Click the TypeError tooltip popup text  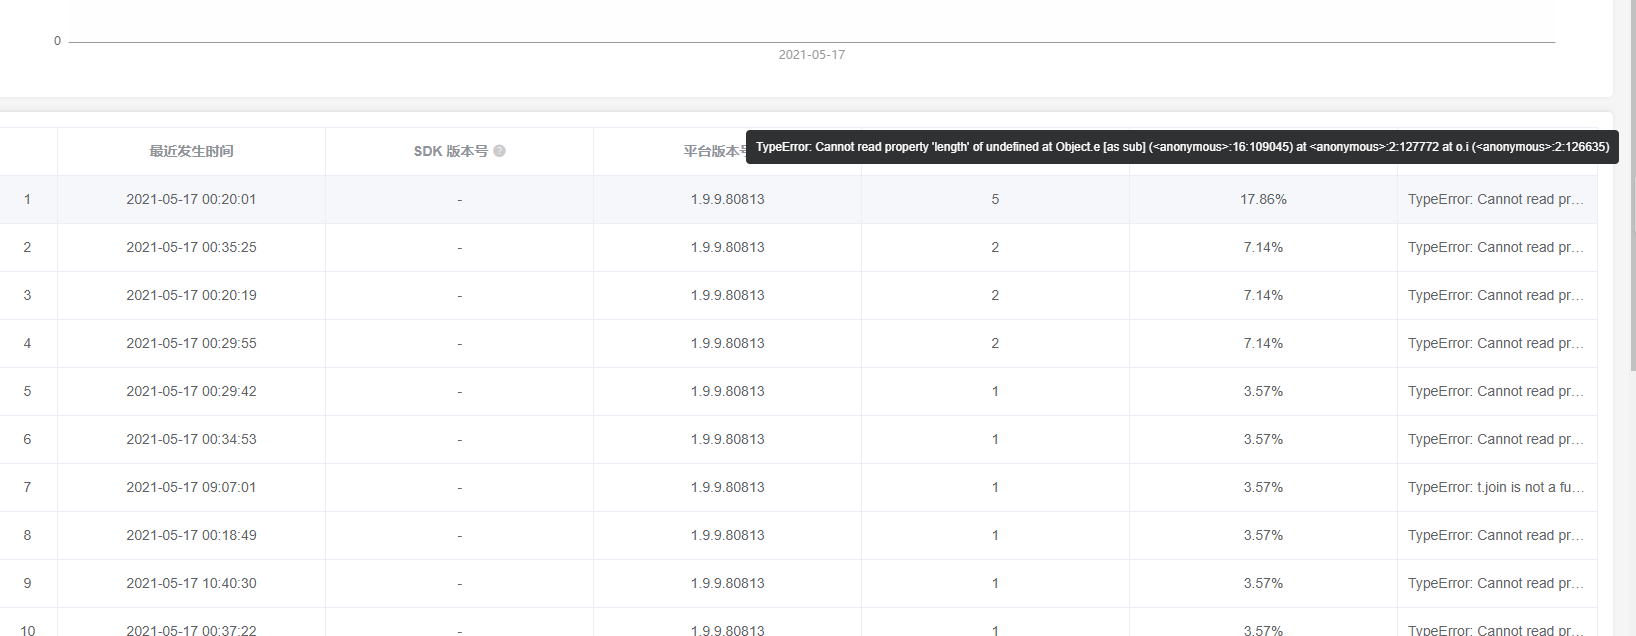pos(1182,147)
